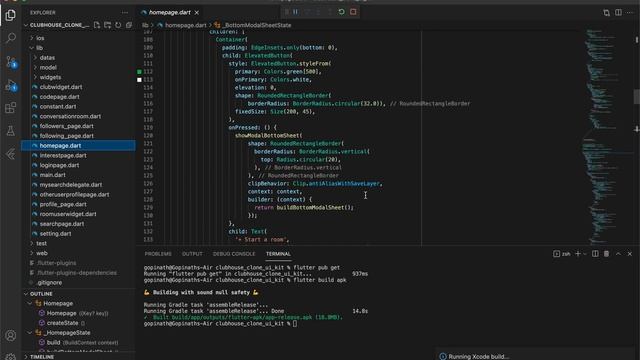Image resolution: width=640 pixels, height=360 pixels.
Task: Select the homepage.dart editor tab
Action: [x=170, y=13]
